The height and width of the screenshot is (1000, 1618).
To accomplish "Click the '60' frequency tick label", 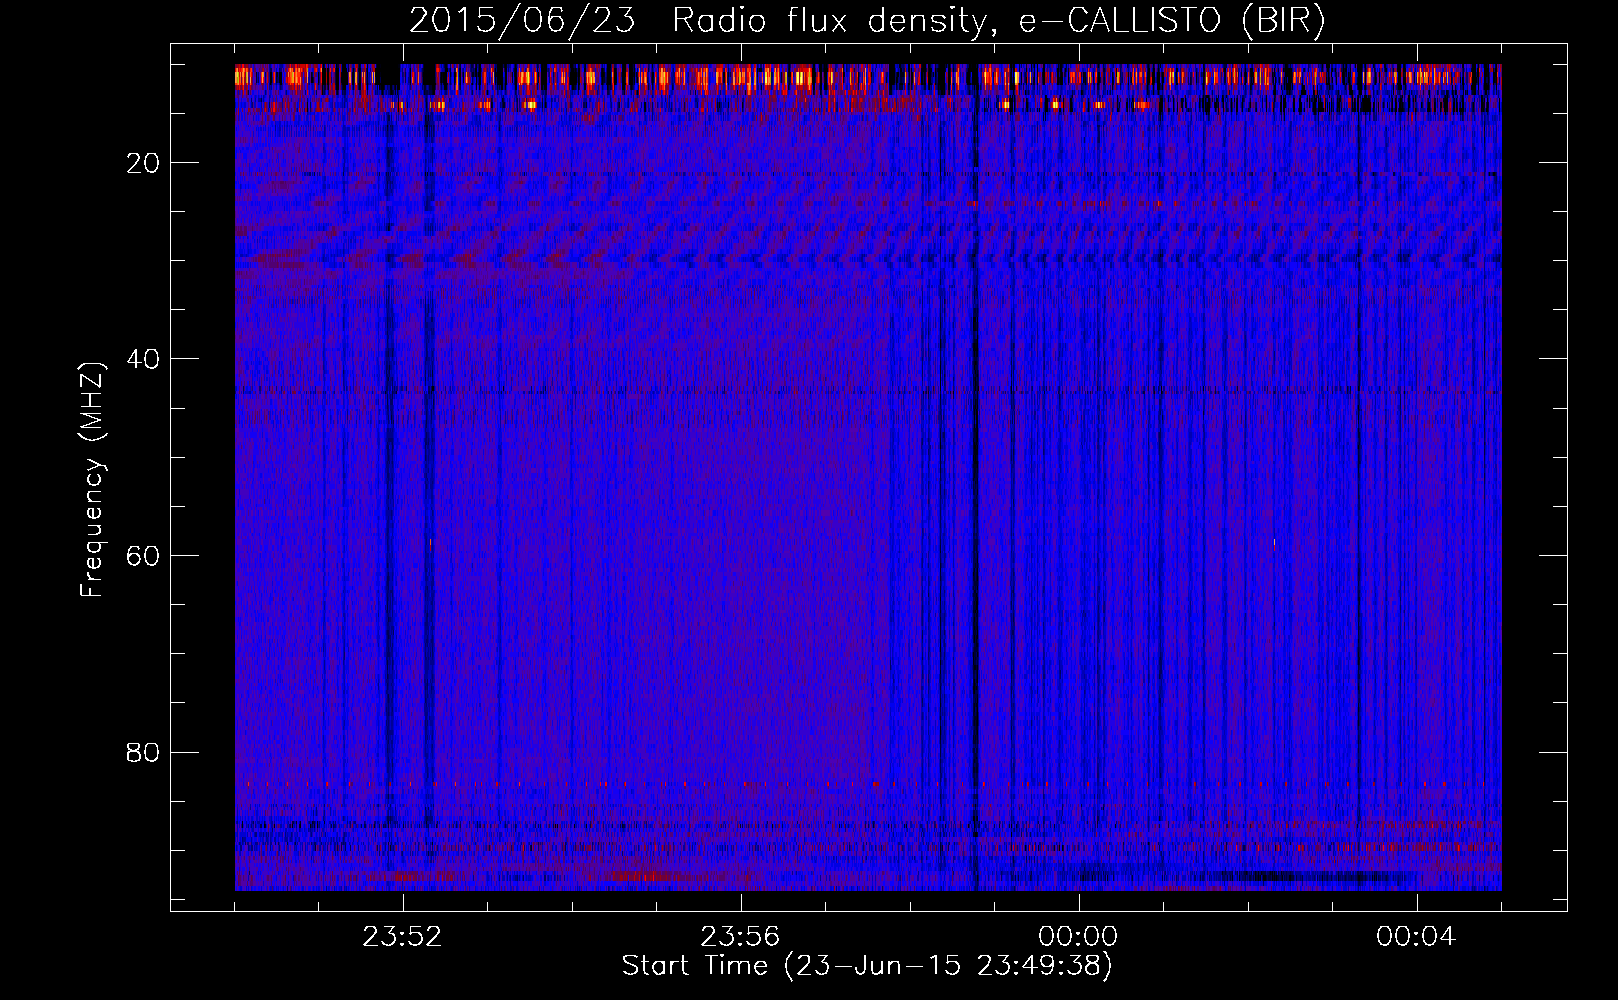I will point(144,556).
